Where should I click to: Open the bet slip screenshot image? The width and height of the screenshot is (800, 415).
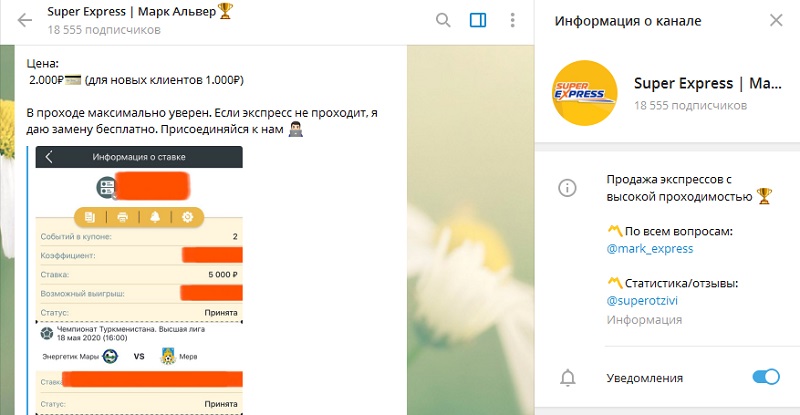[139, 280]
